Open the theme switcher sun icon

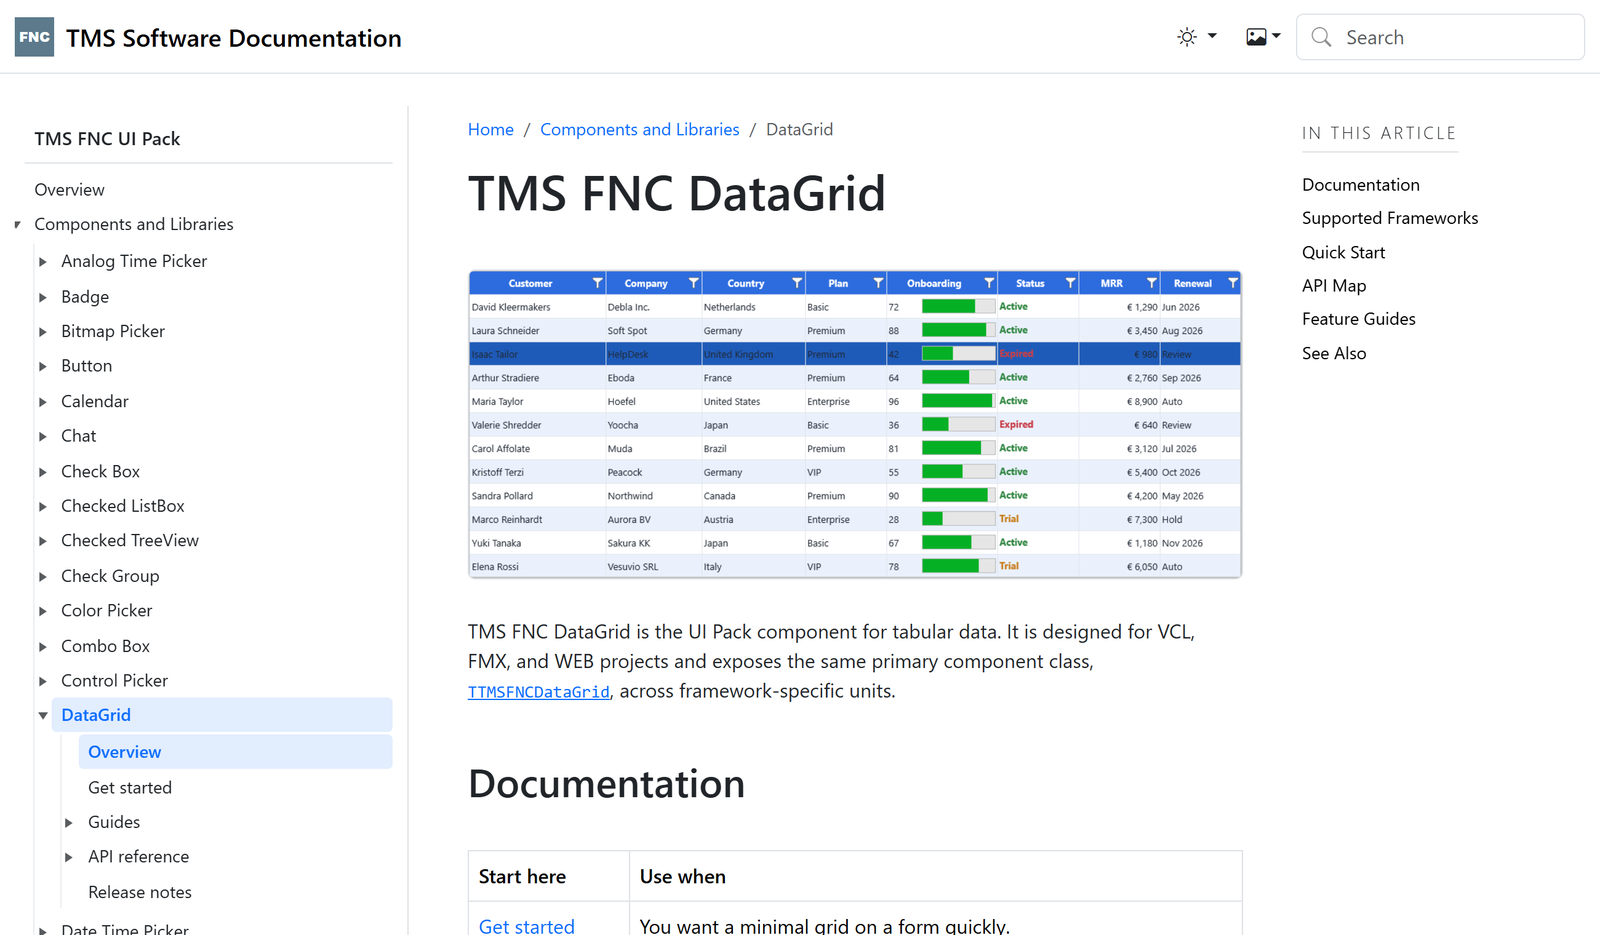pyautogui.click(x=1187, y=37)
